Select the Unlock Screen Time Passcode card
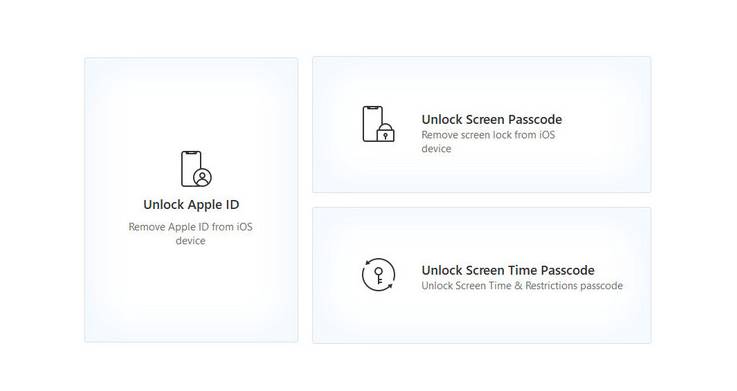This screenshot has height=391, width=737. tap(482, 275)
